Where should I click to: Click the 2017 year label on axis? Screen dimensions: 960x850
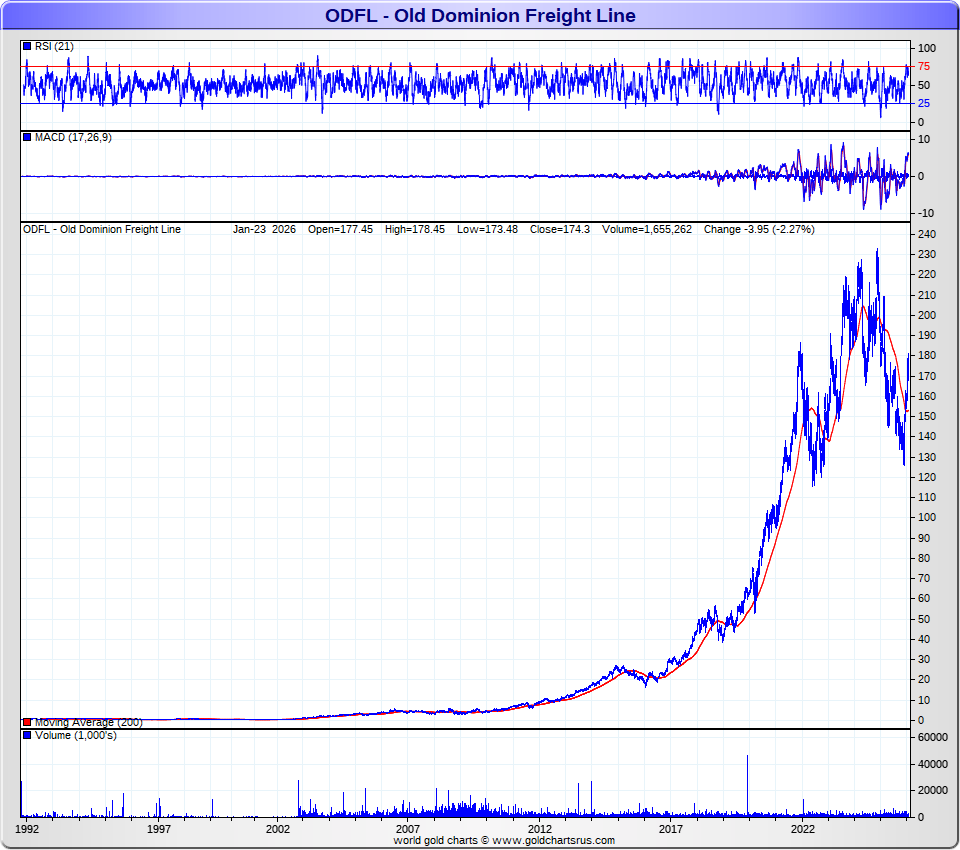670,829
